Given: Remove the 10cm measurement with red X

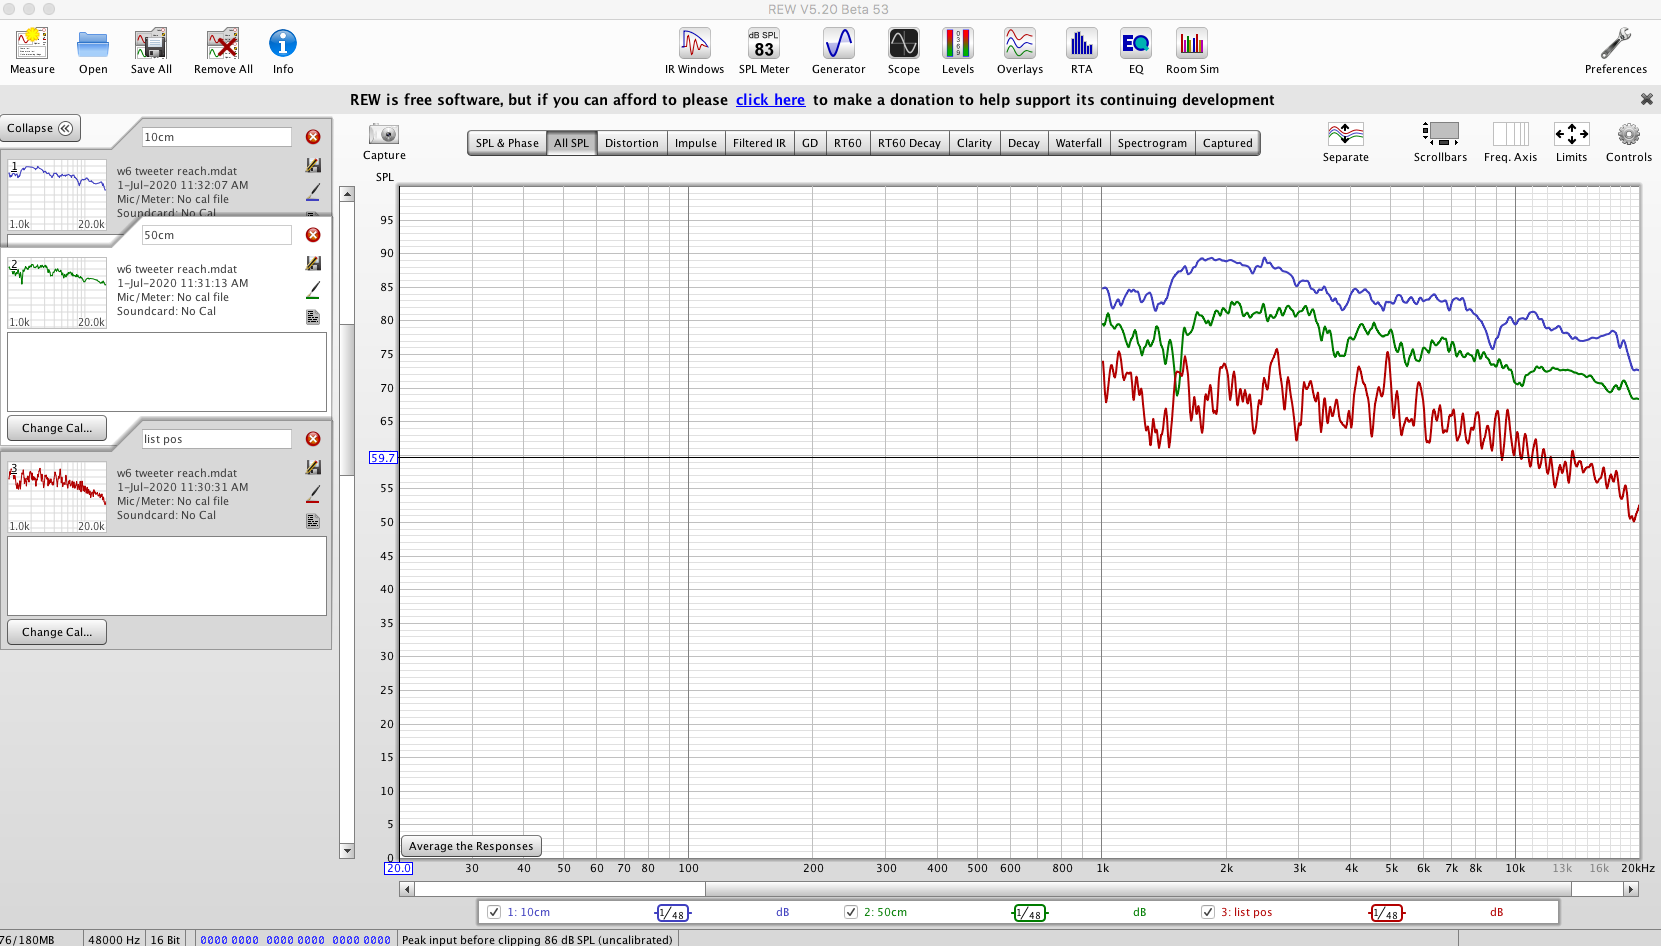Looking at the screenshot, I should pos(313,137).
